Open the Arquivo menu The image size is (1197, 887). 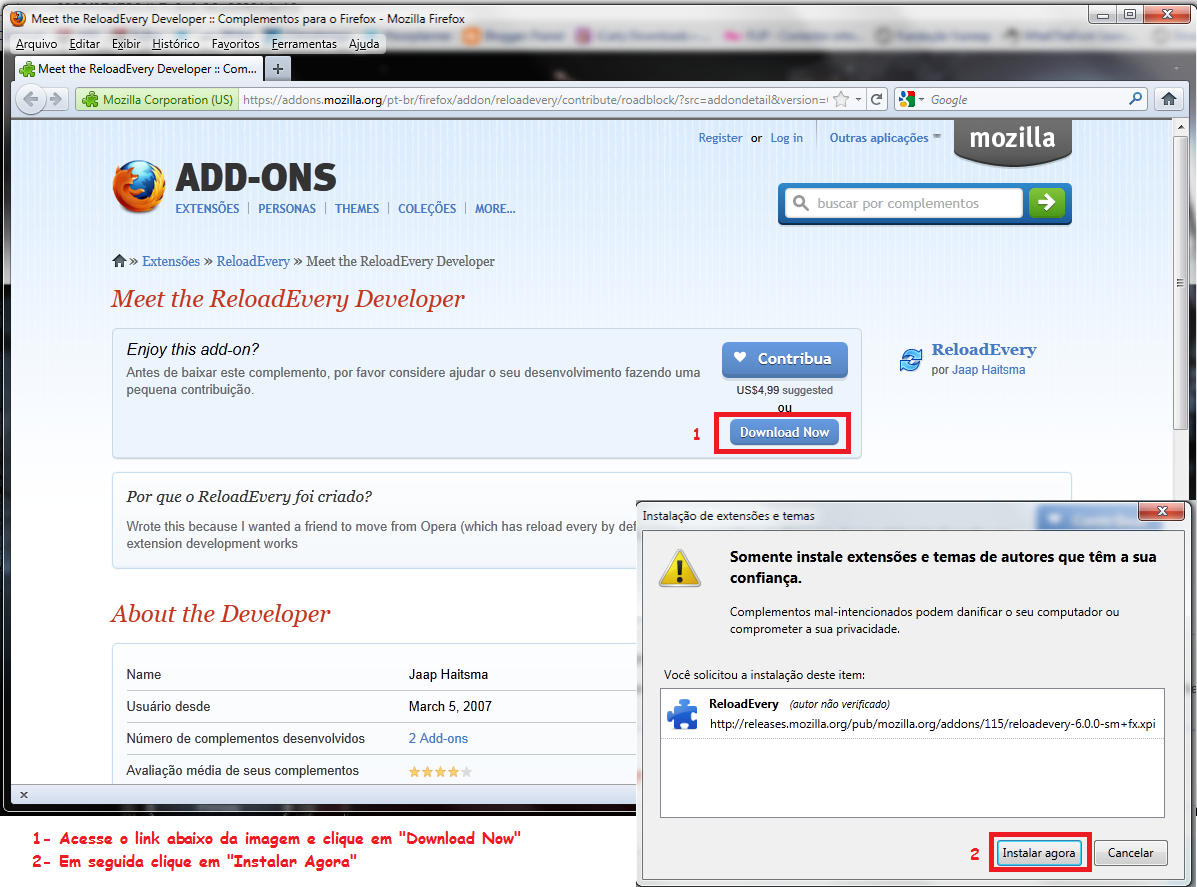point(36,44)
